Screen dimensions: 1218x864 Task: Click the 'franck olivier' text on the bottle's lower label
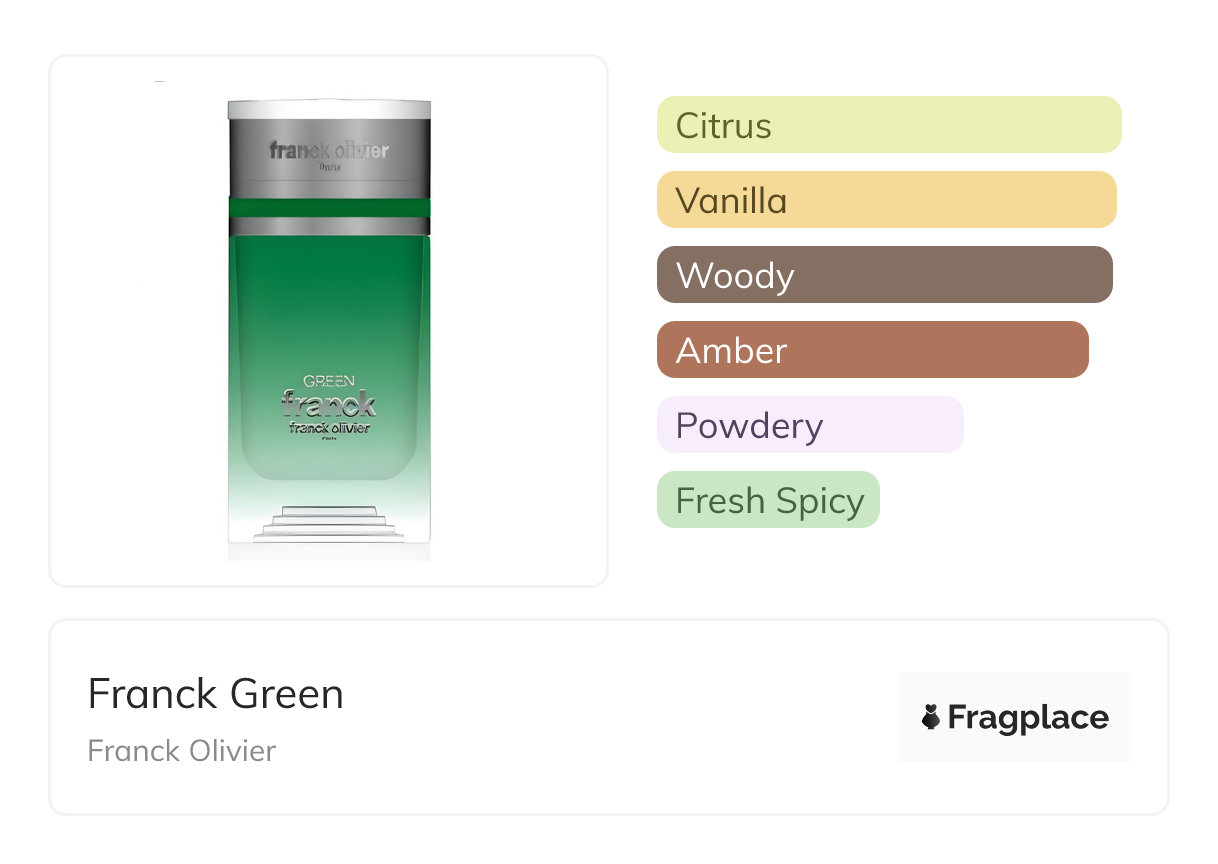coord(329,428)
